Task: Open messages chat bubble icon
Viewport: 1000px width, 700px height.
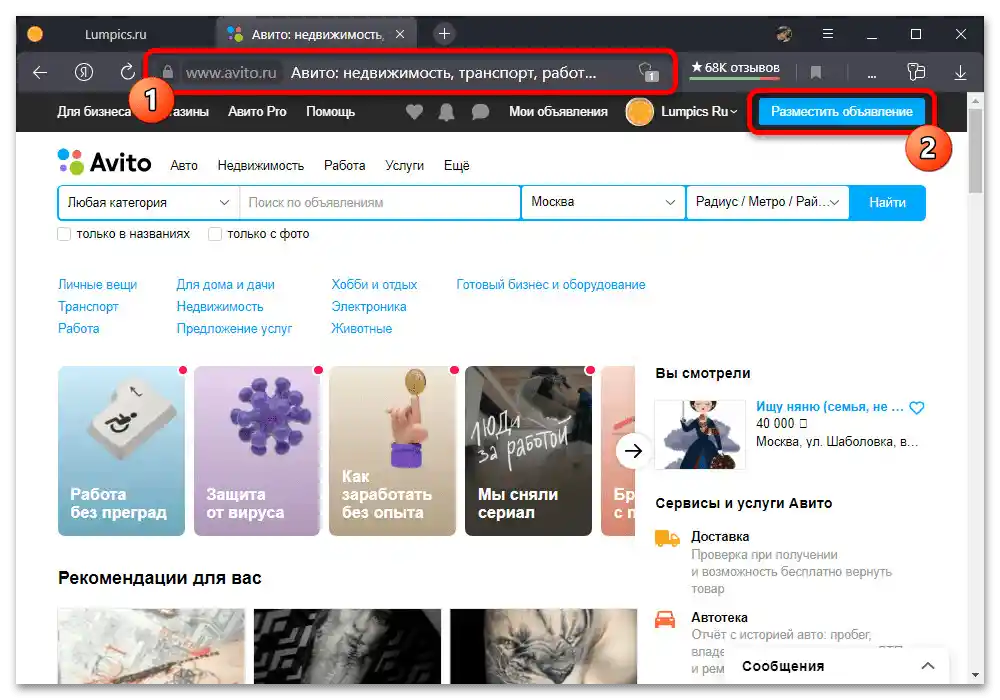Action: (x=480, y=112)
